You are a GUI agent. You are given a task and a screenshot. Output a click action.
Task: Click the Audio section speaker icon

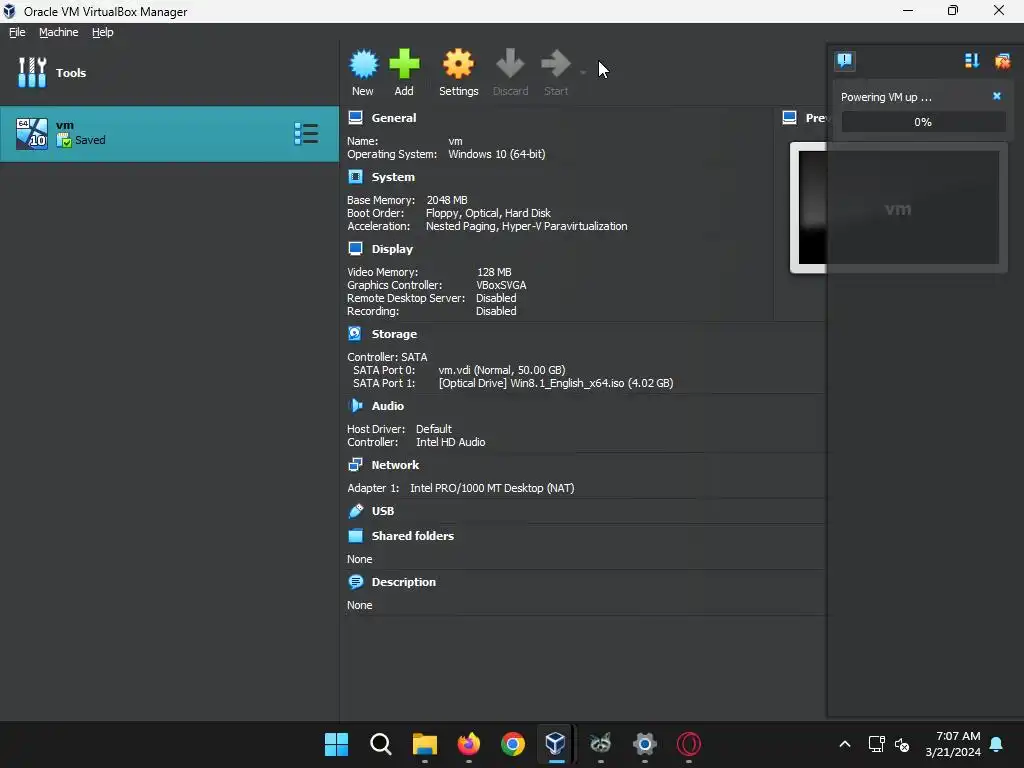356,406
